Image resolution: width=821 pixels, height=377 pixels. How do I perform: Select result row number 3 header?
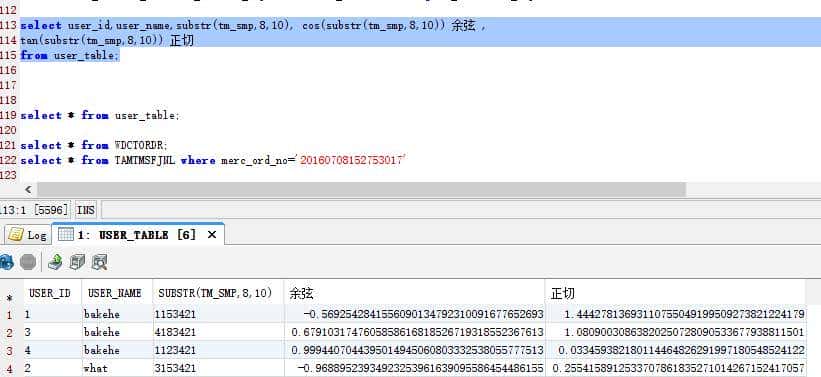[x=10, y=350]
